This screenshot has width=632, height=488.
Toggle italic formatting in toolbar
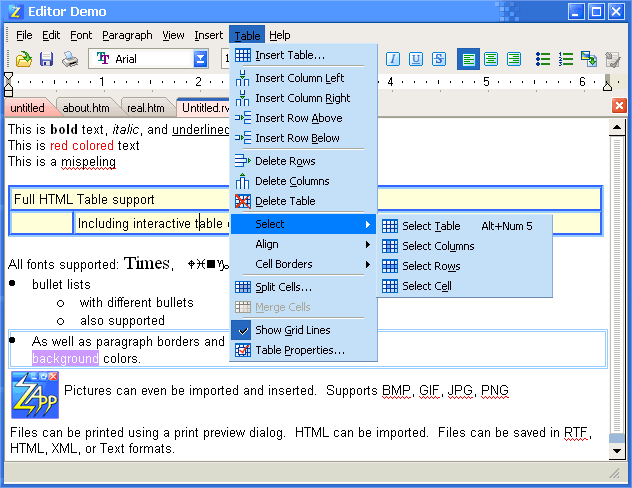tap(393, 60)
